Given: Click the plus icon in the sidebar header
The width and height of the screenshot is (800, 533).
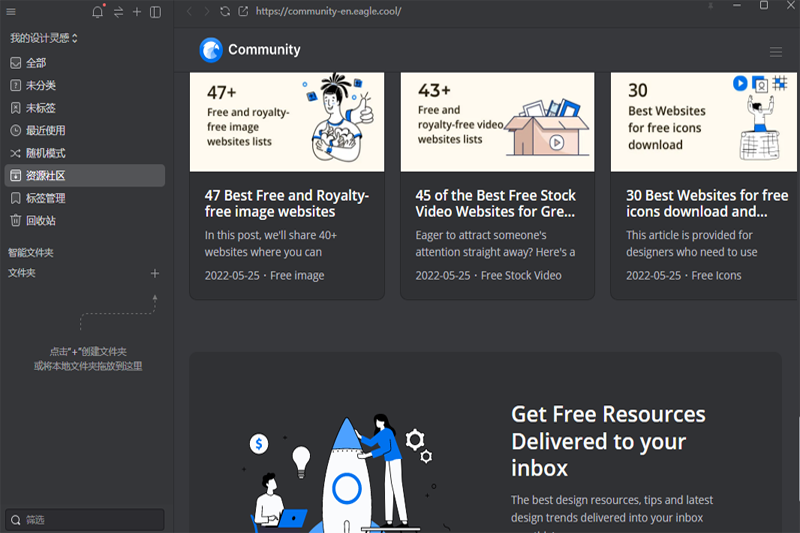Looking at the screenshot, I should point(137,12).
